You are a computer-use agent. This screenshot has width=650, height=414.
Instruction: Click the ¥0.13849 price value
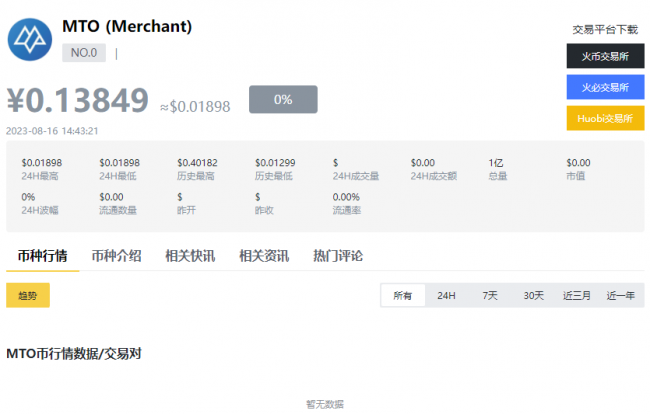[x=78, y=100]
